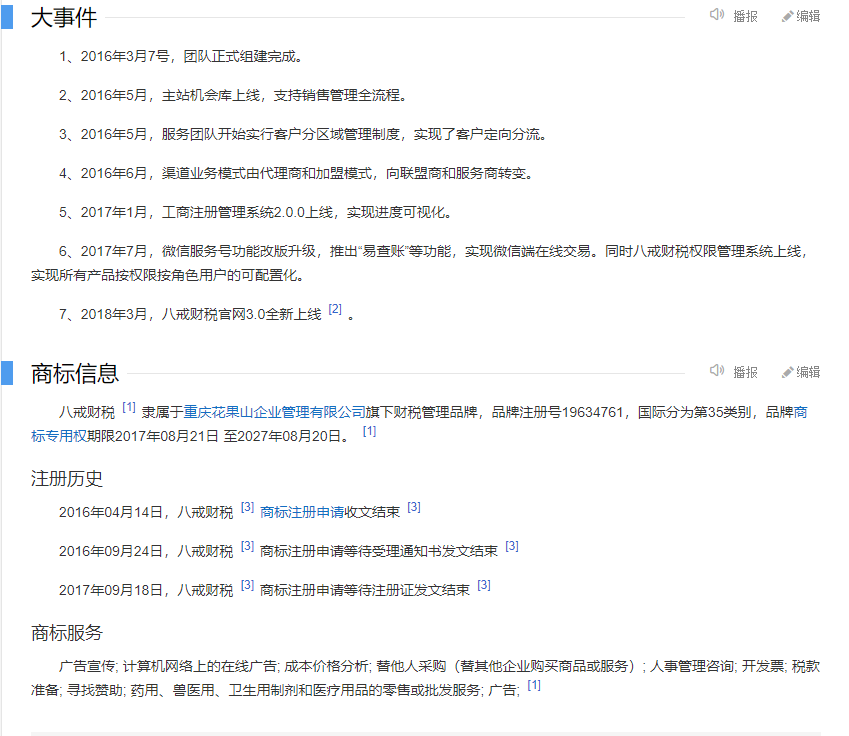Open reference [1] after 2027年08月20日
Viewport: 849px width, 736px height.
pos(369,431)
